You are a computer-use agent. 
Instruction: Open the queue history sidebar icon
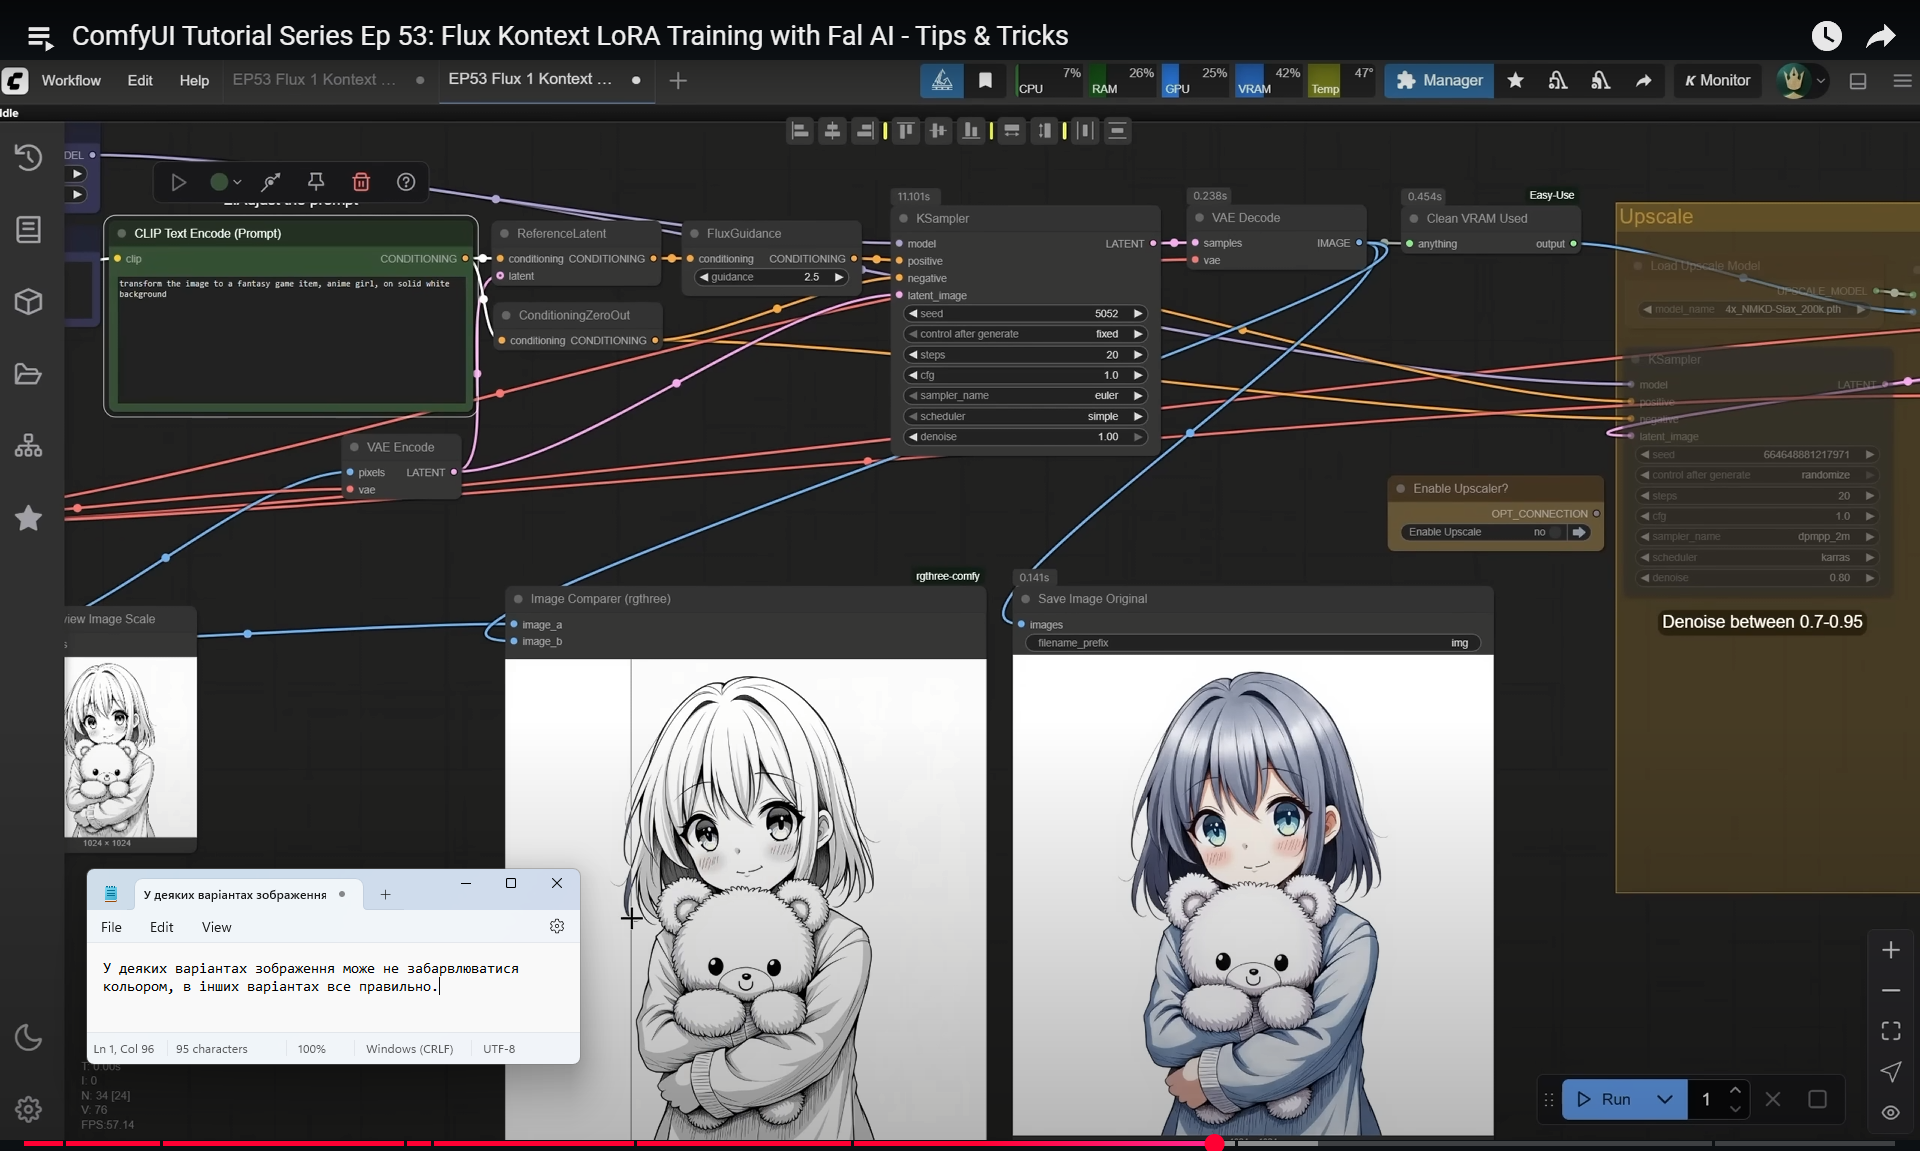[28, 157]
